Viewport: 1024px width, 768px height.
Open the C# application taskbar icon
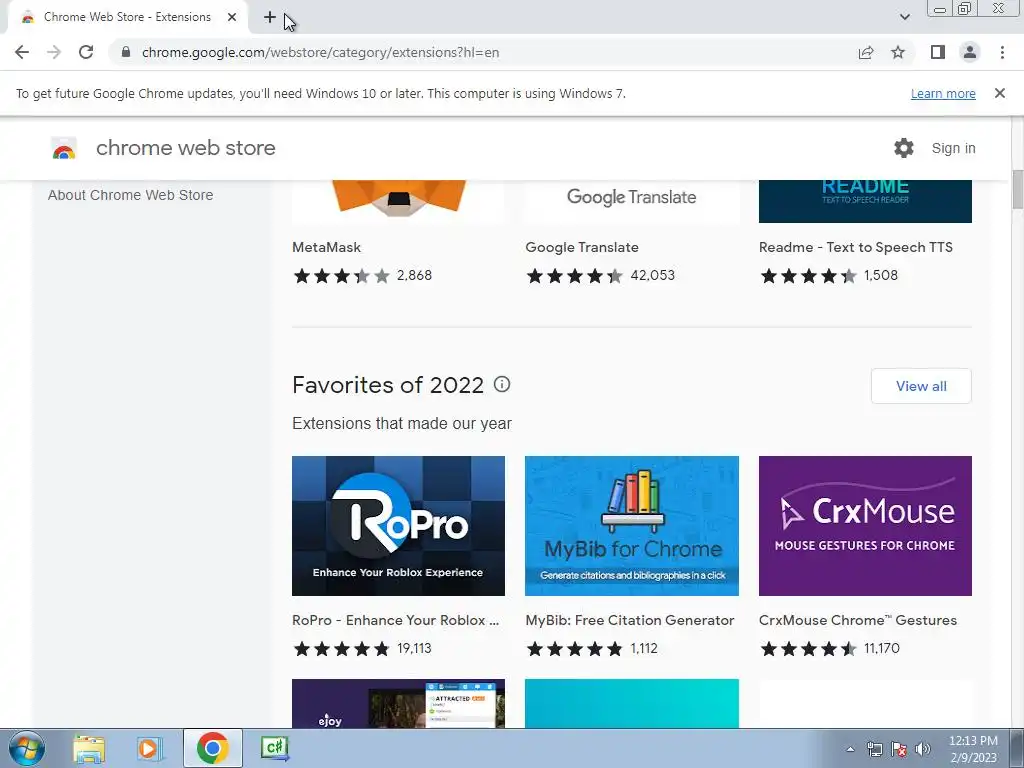point(274,748)
